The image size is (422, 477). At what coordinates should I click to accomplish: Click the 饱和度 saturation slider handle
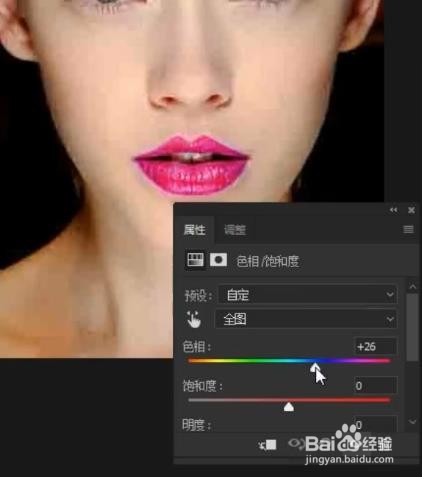click(x=289, y=407)
